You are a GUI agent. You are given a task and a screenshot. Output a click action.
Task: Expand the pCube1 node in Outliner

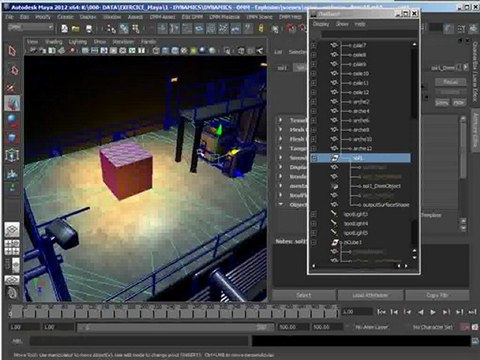click(x=314, y=242)
